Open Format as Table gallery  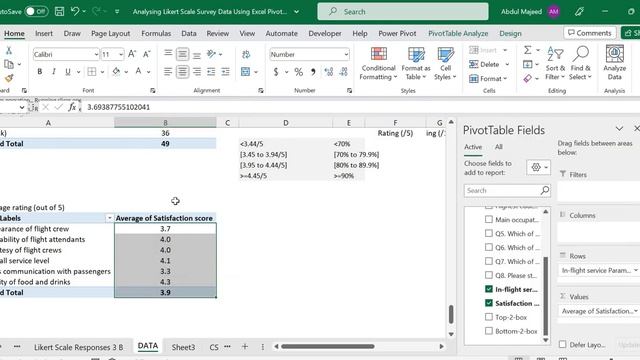coord(416,63)
